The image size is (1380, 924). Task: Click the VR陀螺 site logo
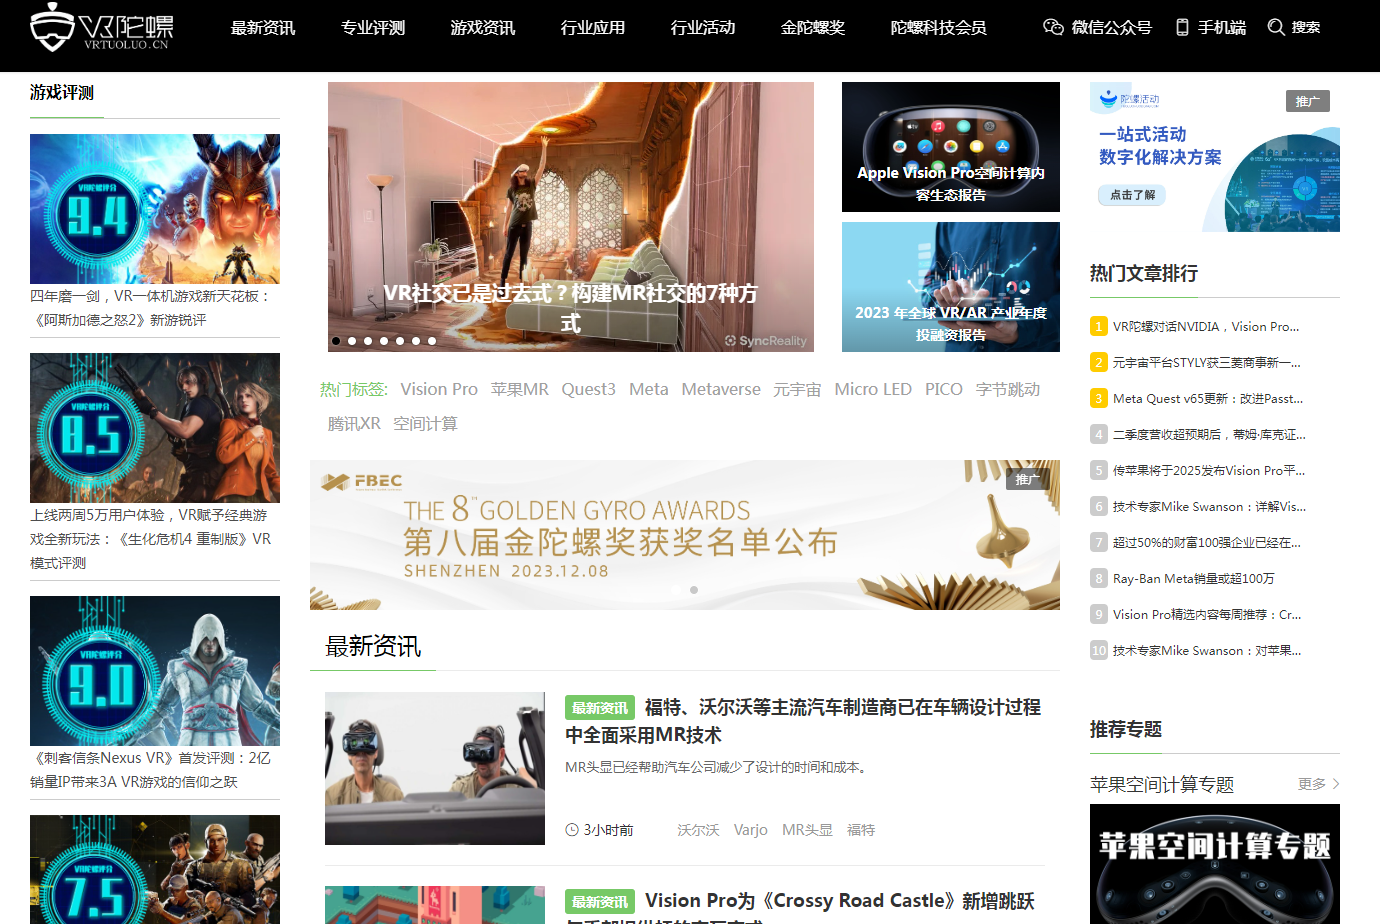[x=102, y=27]
